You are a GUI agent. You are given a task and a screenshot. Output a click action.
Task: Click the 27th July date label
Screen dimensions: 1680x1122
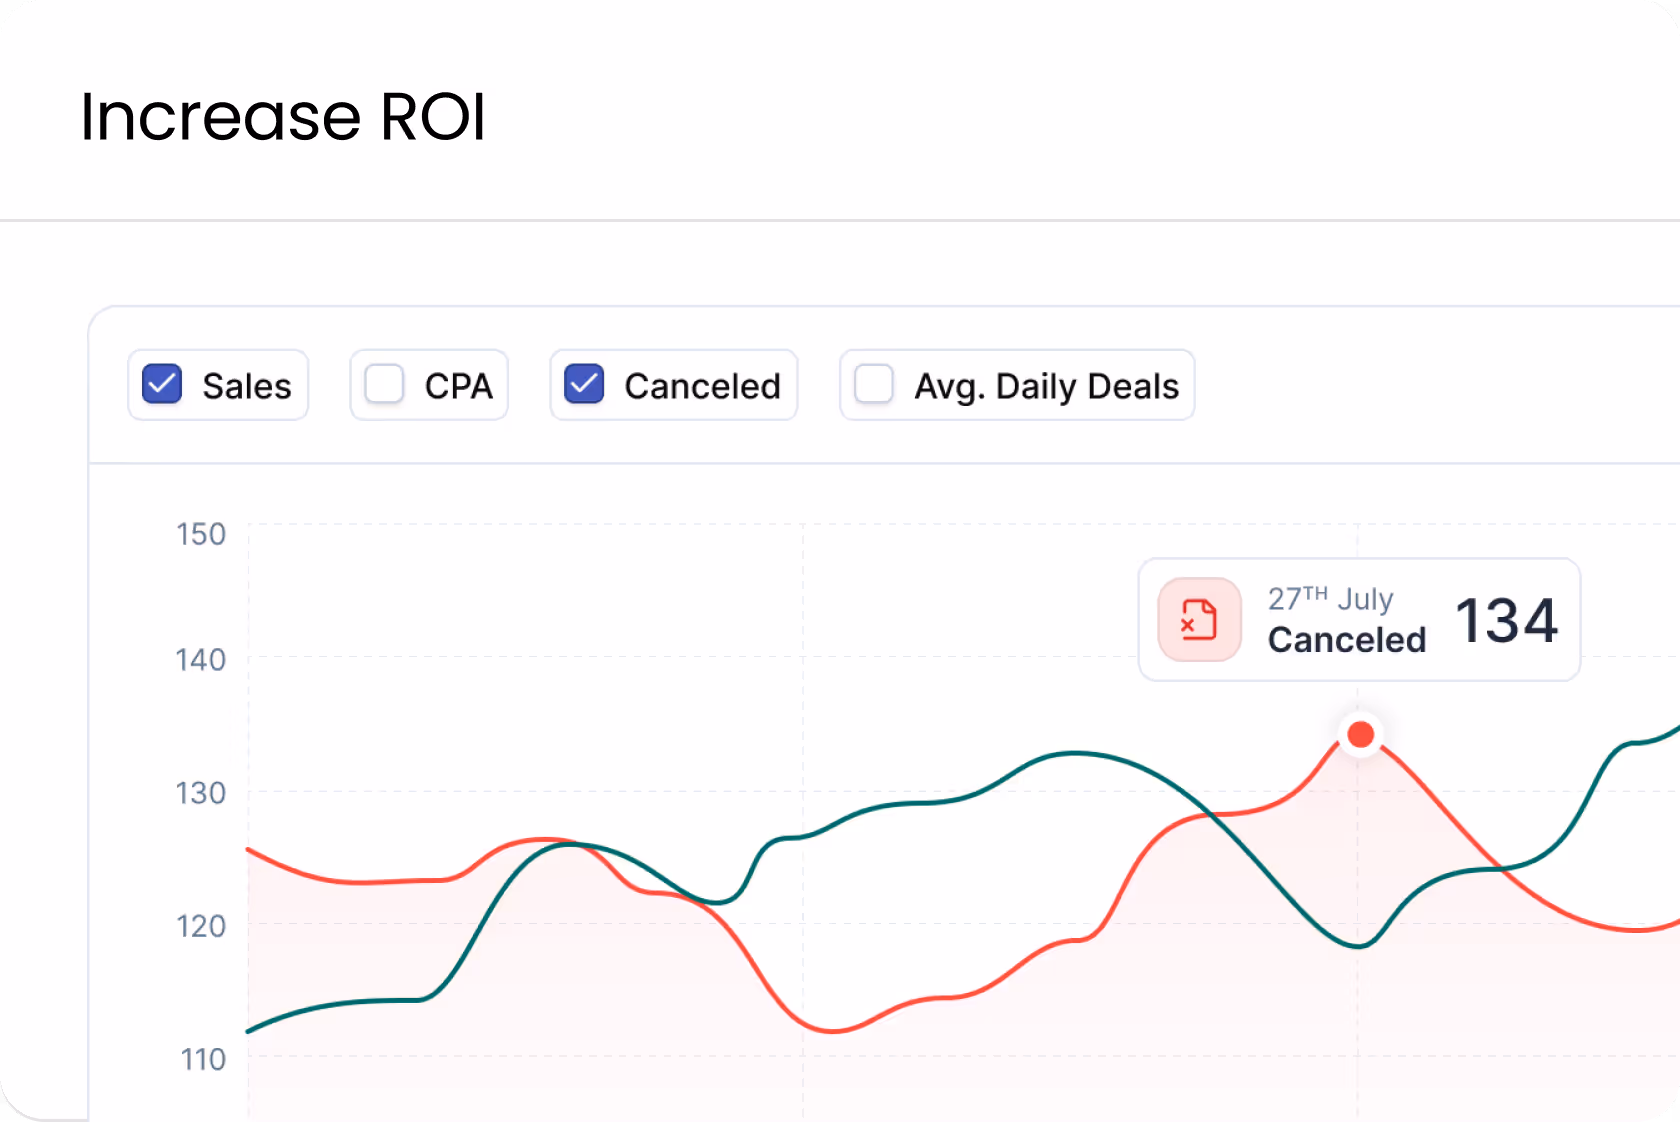pyautogui.click(x=1330, y=598)
